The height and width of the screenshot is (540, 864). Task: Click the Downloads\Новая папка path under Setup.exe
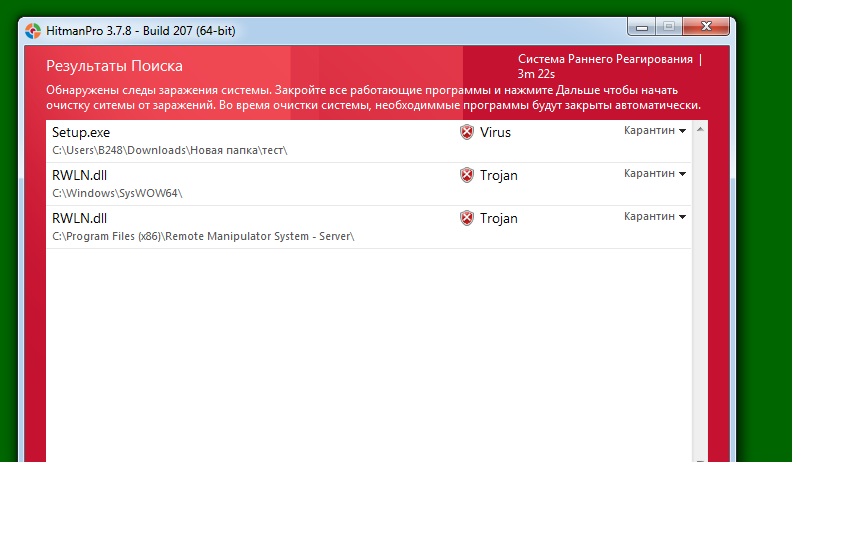pyautogui.click(x=170, y=150)
